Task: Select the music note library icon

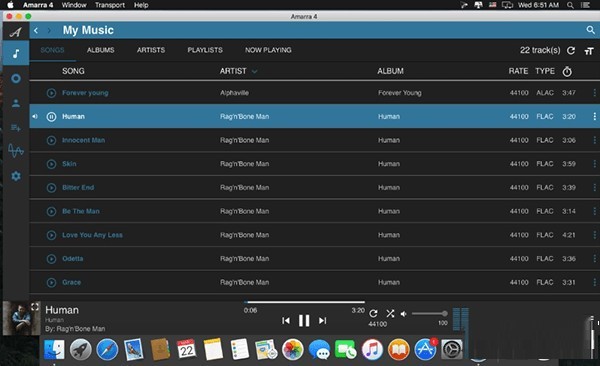Action: [16, 54]
